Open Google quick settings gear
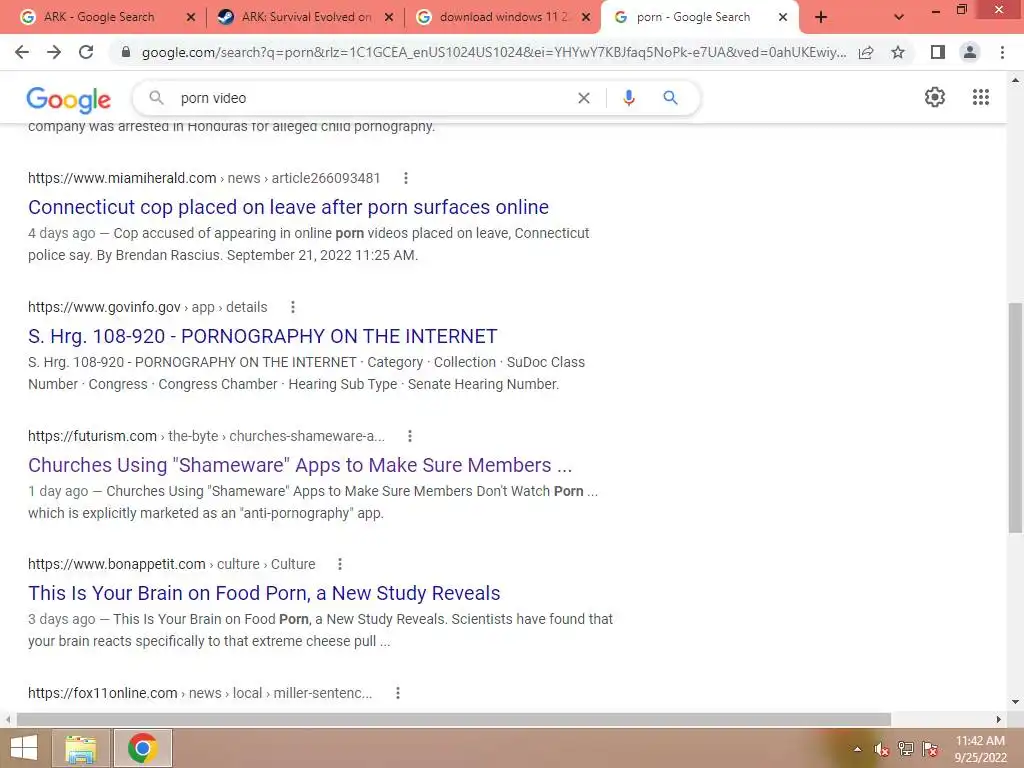 pos(935,97)
